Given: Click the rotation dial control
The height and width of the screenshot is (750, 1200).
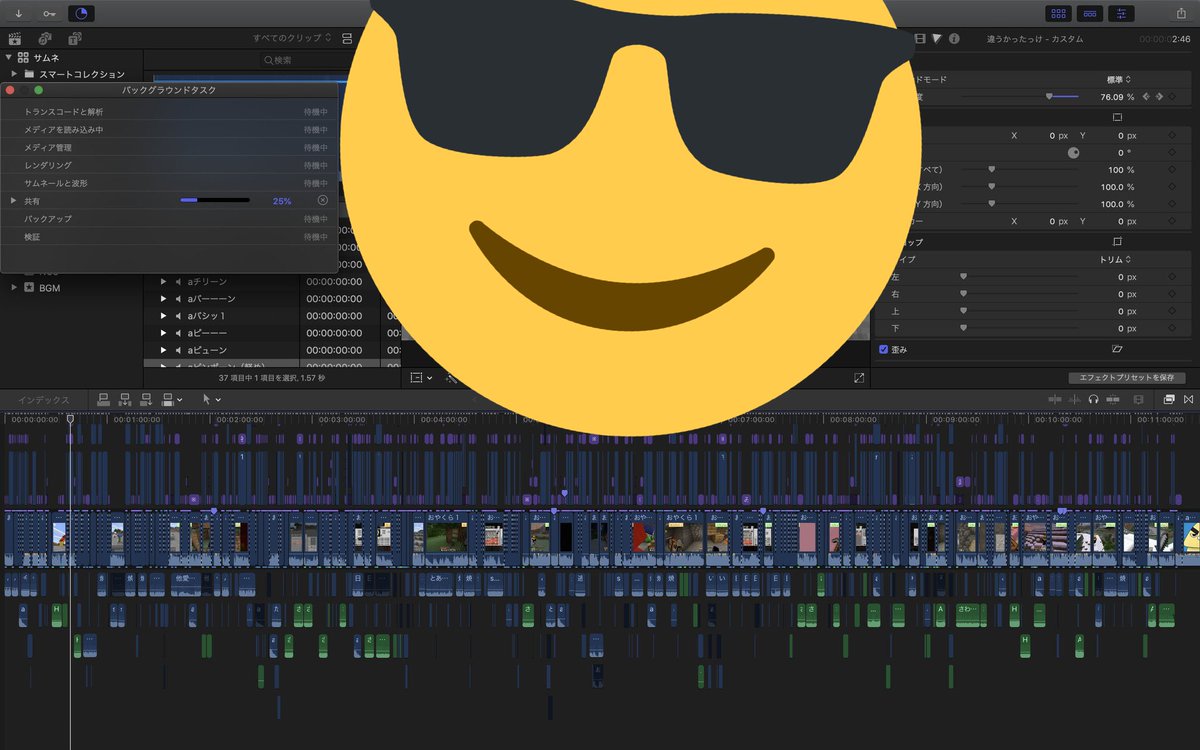Looking at the screenshot, I should point(1073,152).
